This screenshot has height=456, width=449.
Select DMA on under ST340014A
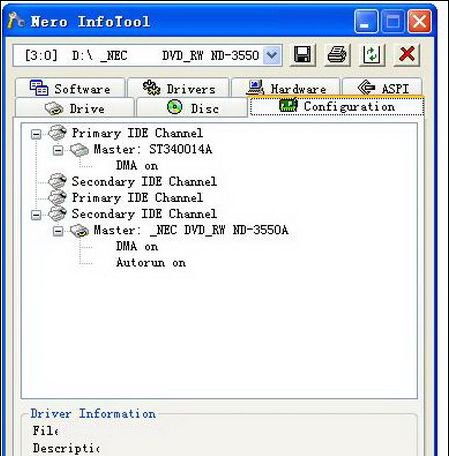pos(137,165)
